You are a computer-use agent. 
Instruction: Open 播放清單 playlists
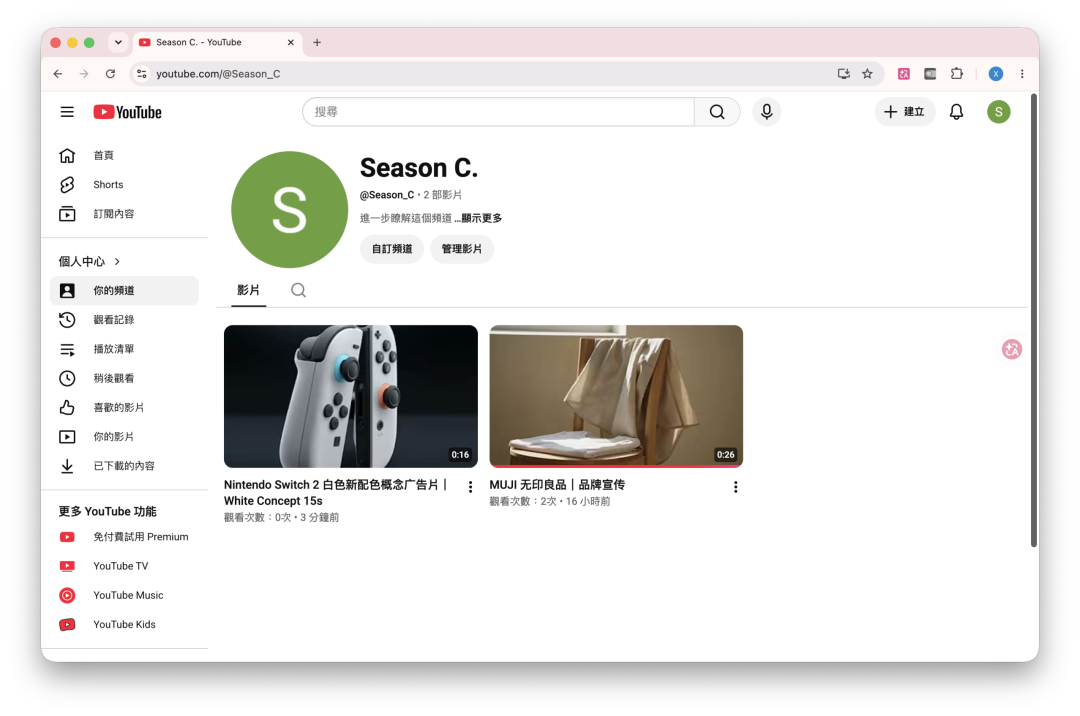[124, 349]
